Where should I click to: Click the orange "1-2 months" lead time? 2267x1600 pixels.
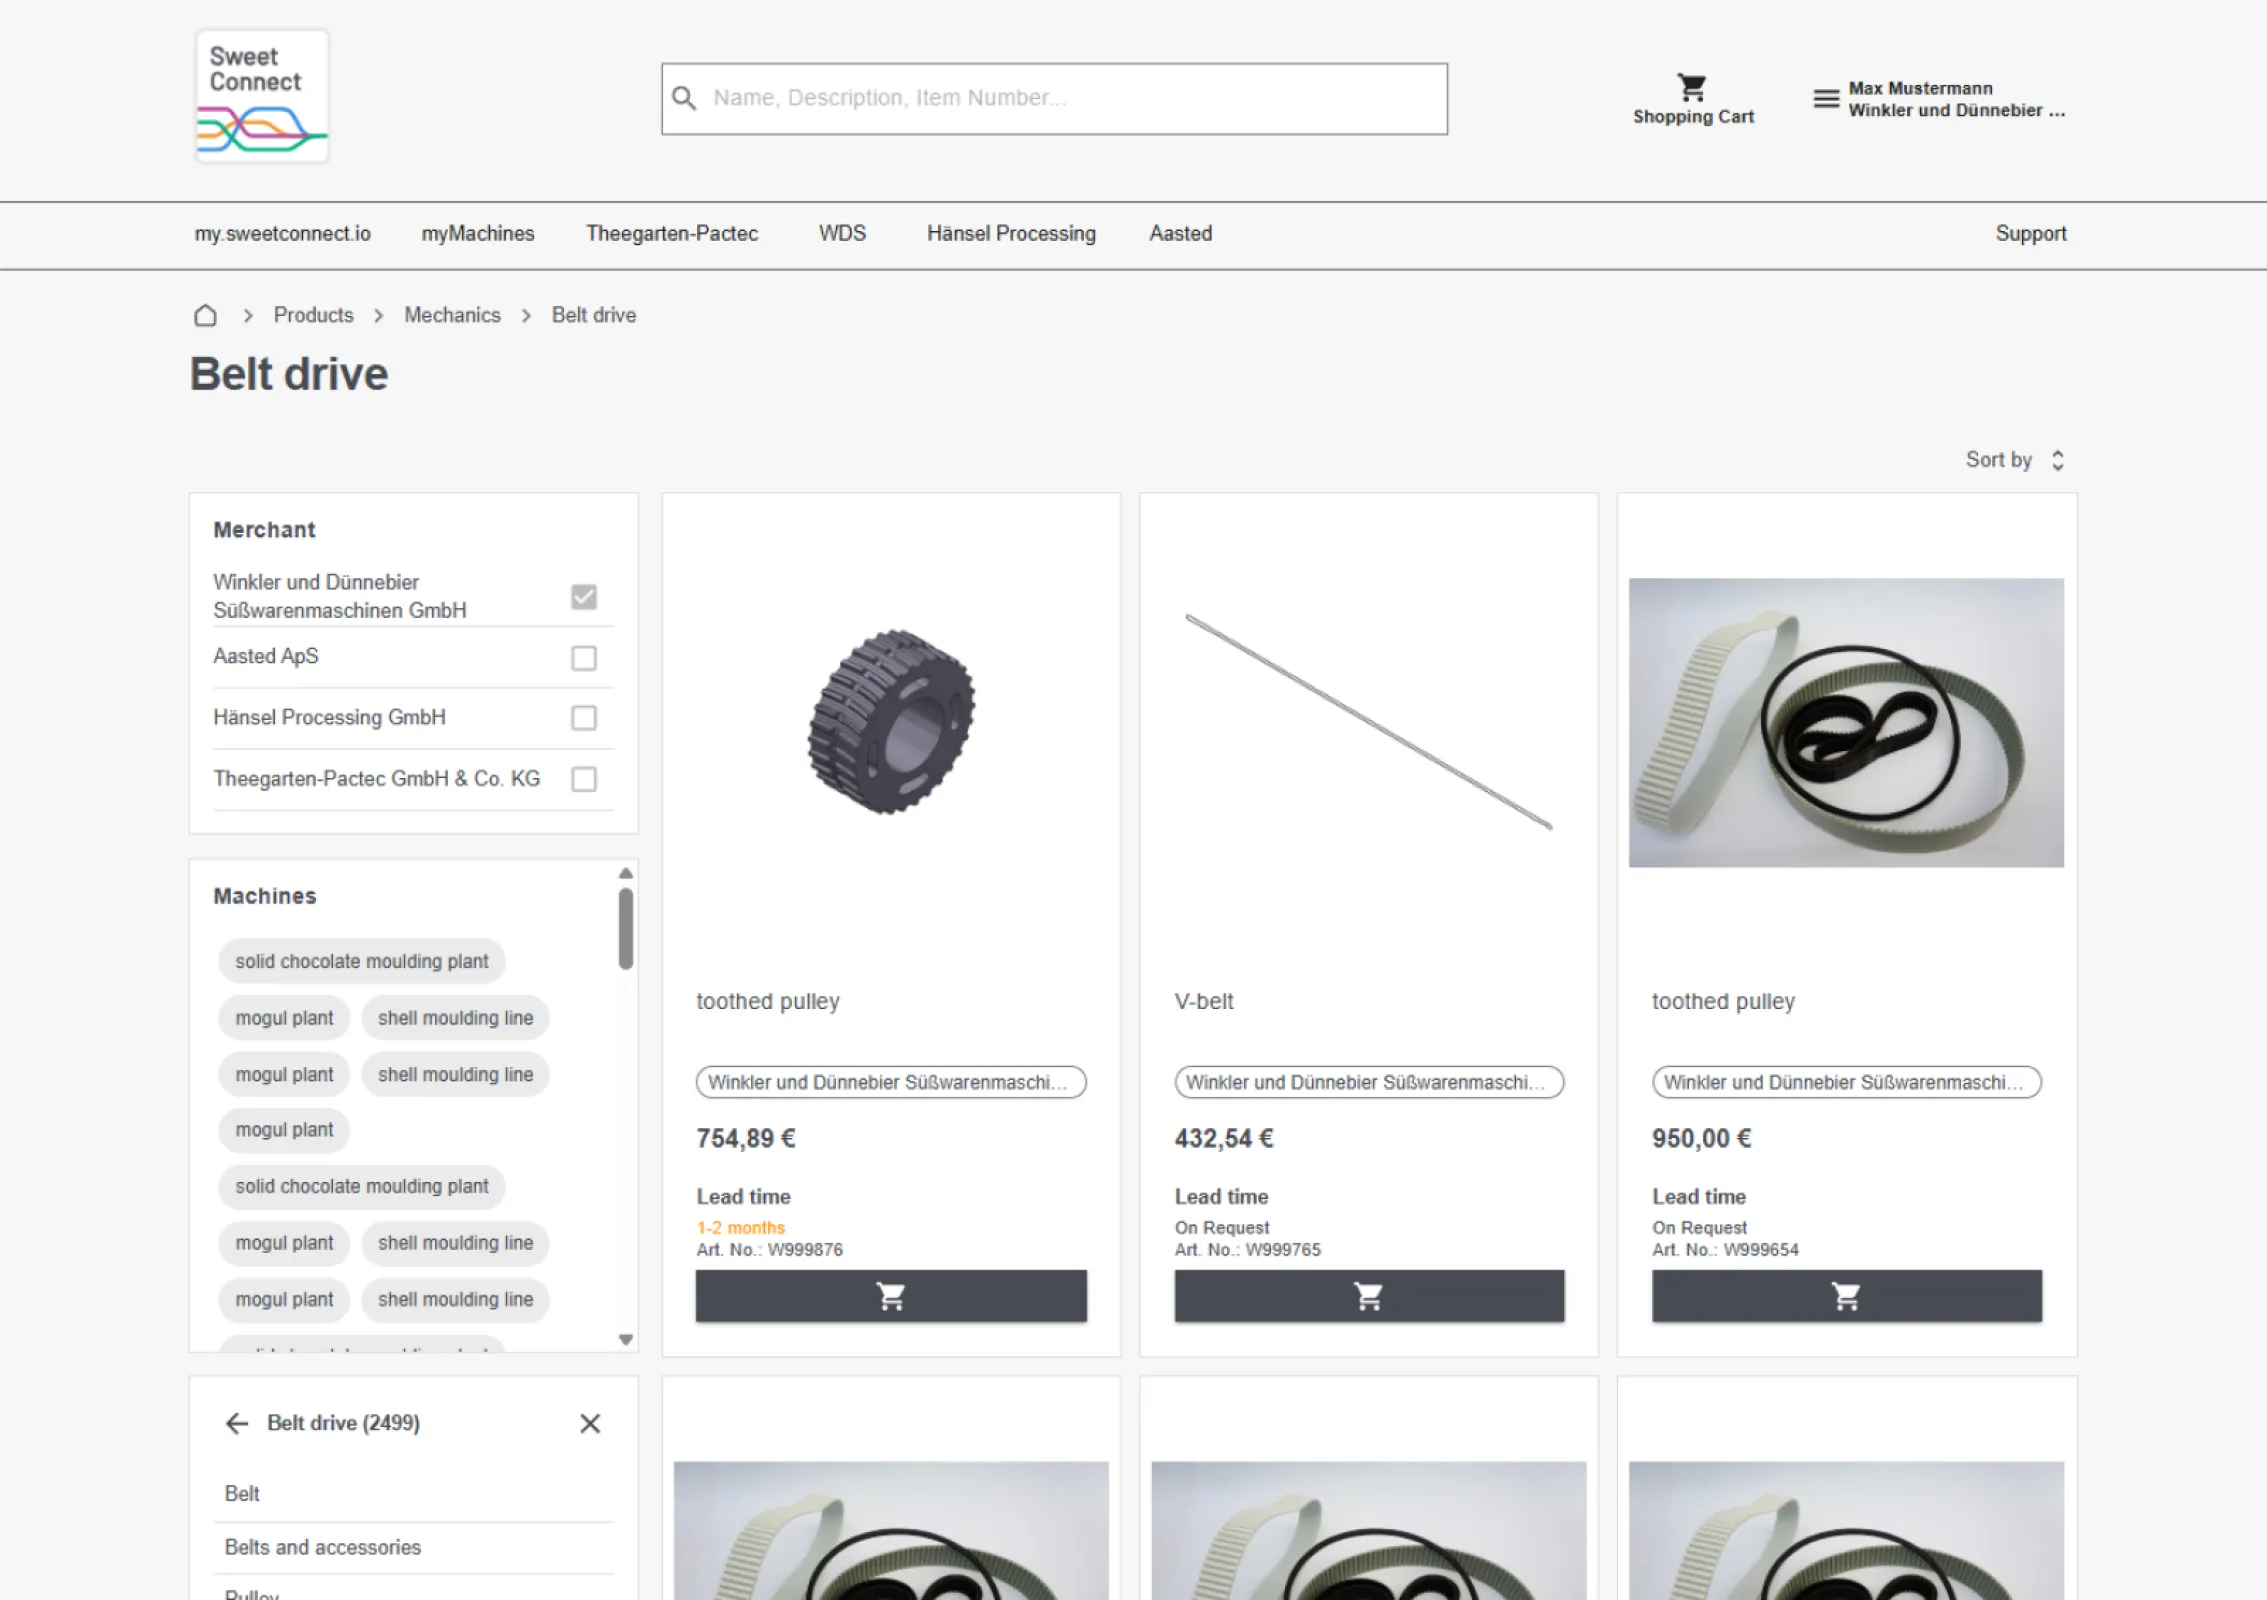pyautogui.click(x=741, y=1228)
